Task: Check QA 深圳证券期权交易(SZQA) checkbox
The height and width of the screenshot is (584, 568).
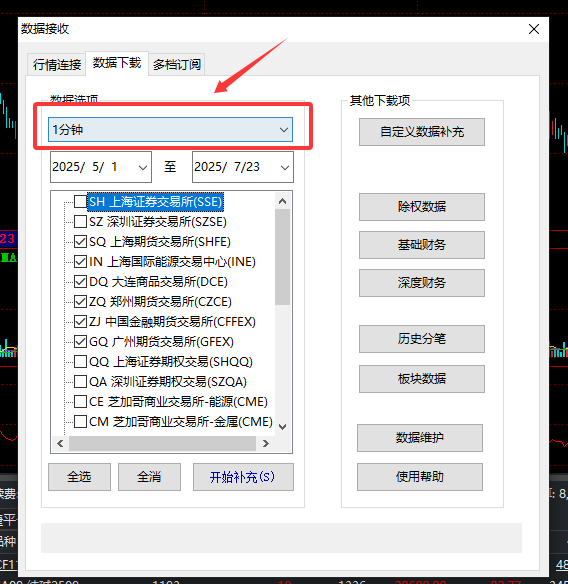Action: coord(80,381)
